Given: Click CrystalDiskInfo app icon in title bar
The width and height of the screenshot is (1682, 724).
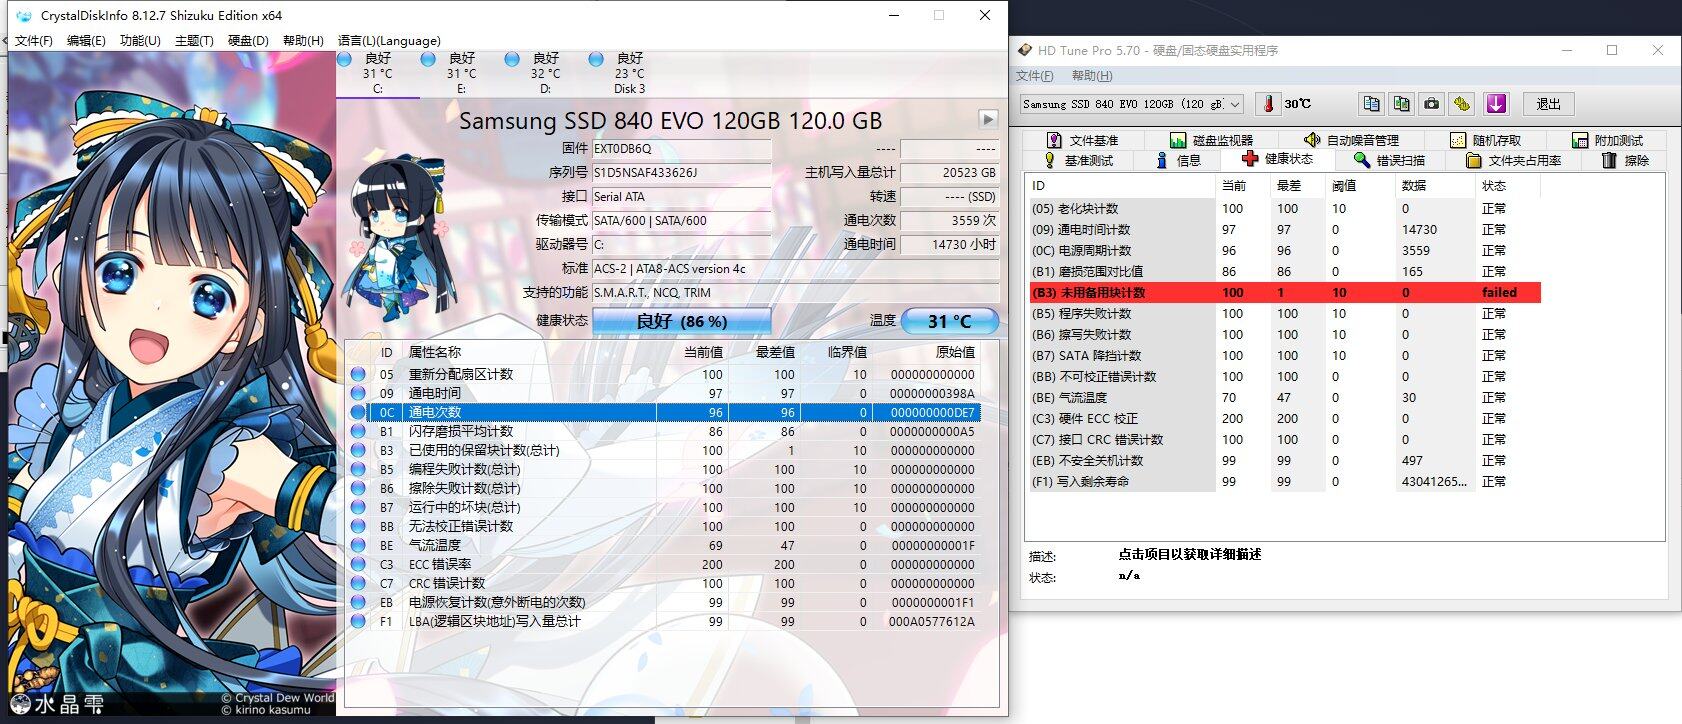Looking at the screenshot, I should pyautogui.click(x=24, y=15).
